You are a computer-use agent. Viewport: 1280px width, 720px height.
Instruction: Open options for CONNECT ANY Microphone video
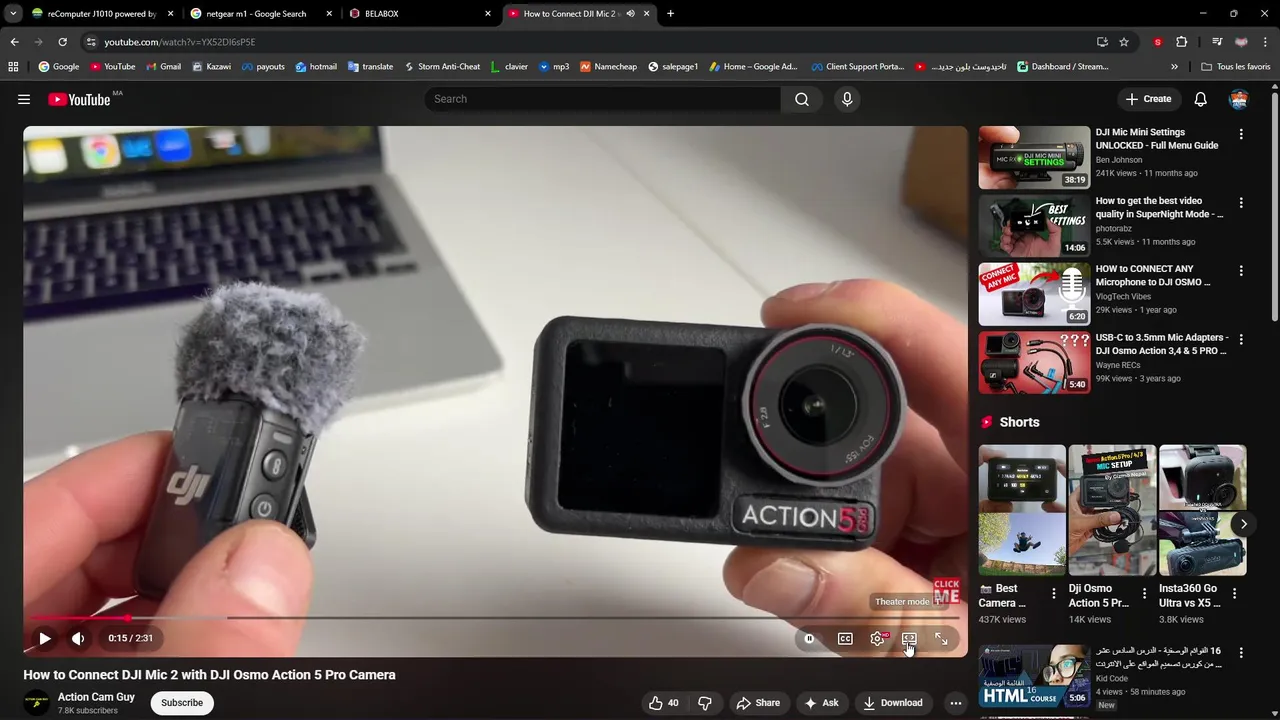coord(1241,271)
